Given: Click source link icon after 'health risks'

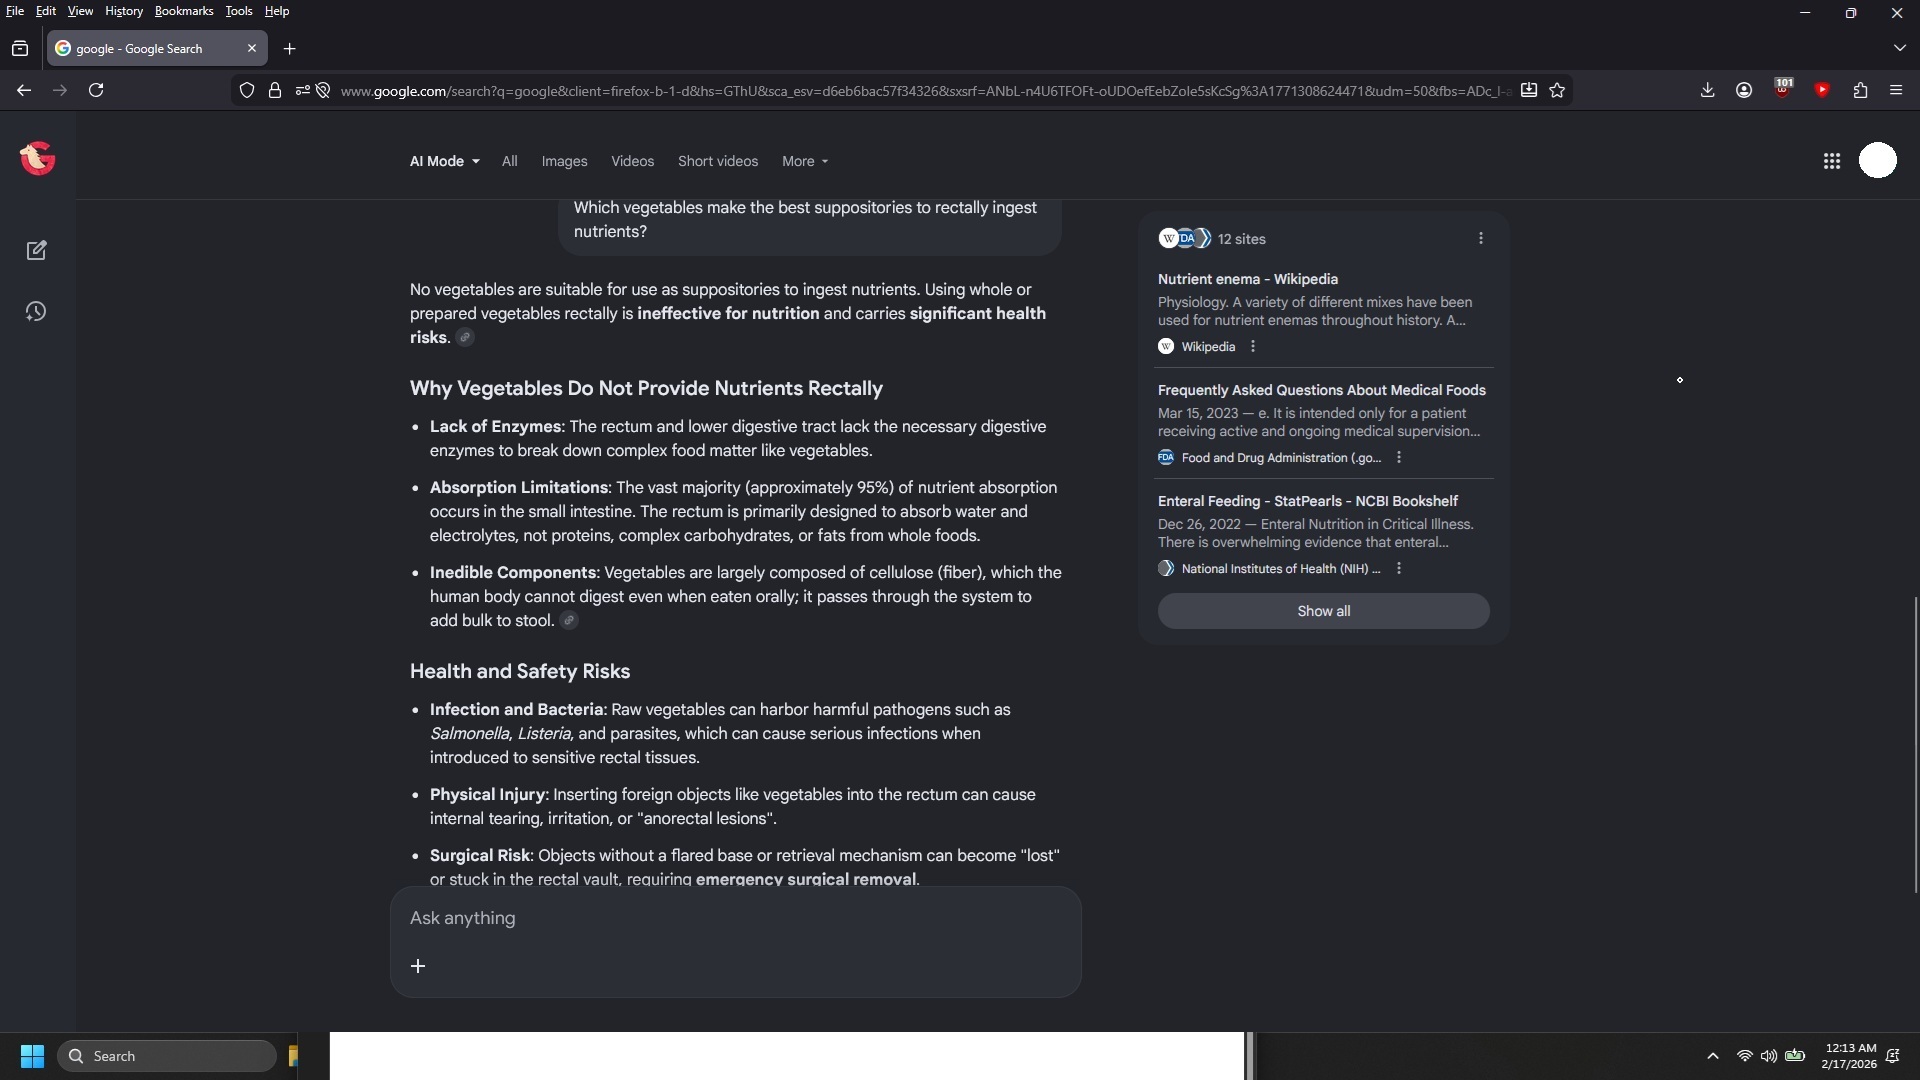Looking at the screenshot, I should pos(465,338).
